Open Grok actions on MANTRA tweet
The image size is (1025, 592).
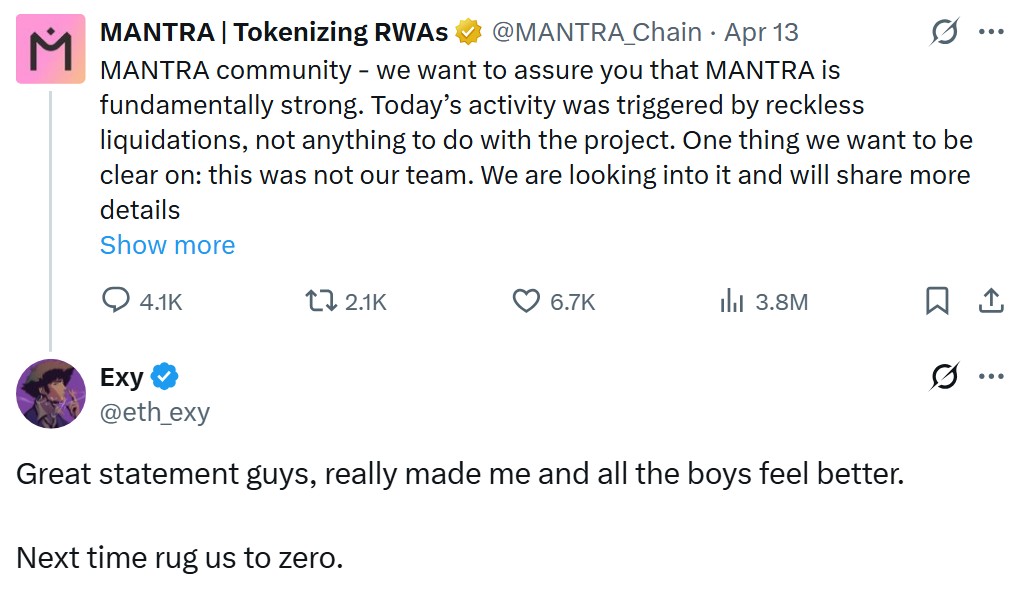coord(943,33)
